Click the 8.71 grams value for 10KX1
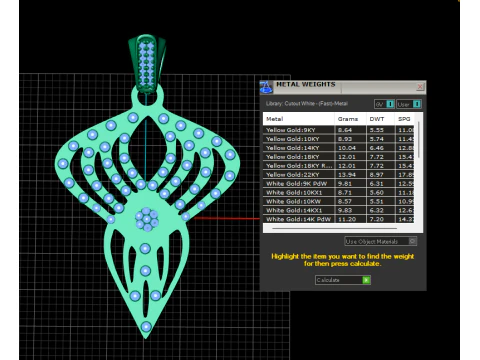 pos(345,193)
